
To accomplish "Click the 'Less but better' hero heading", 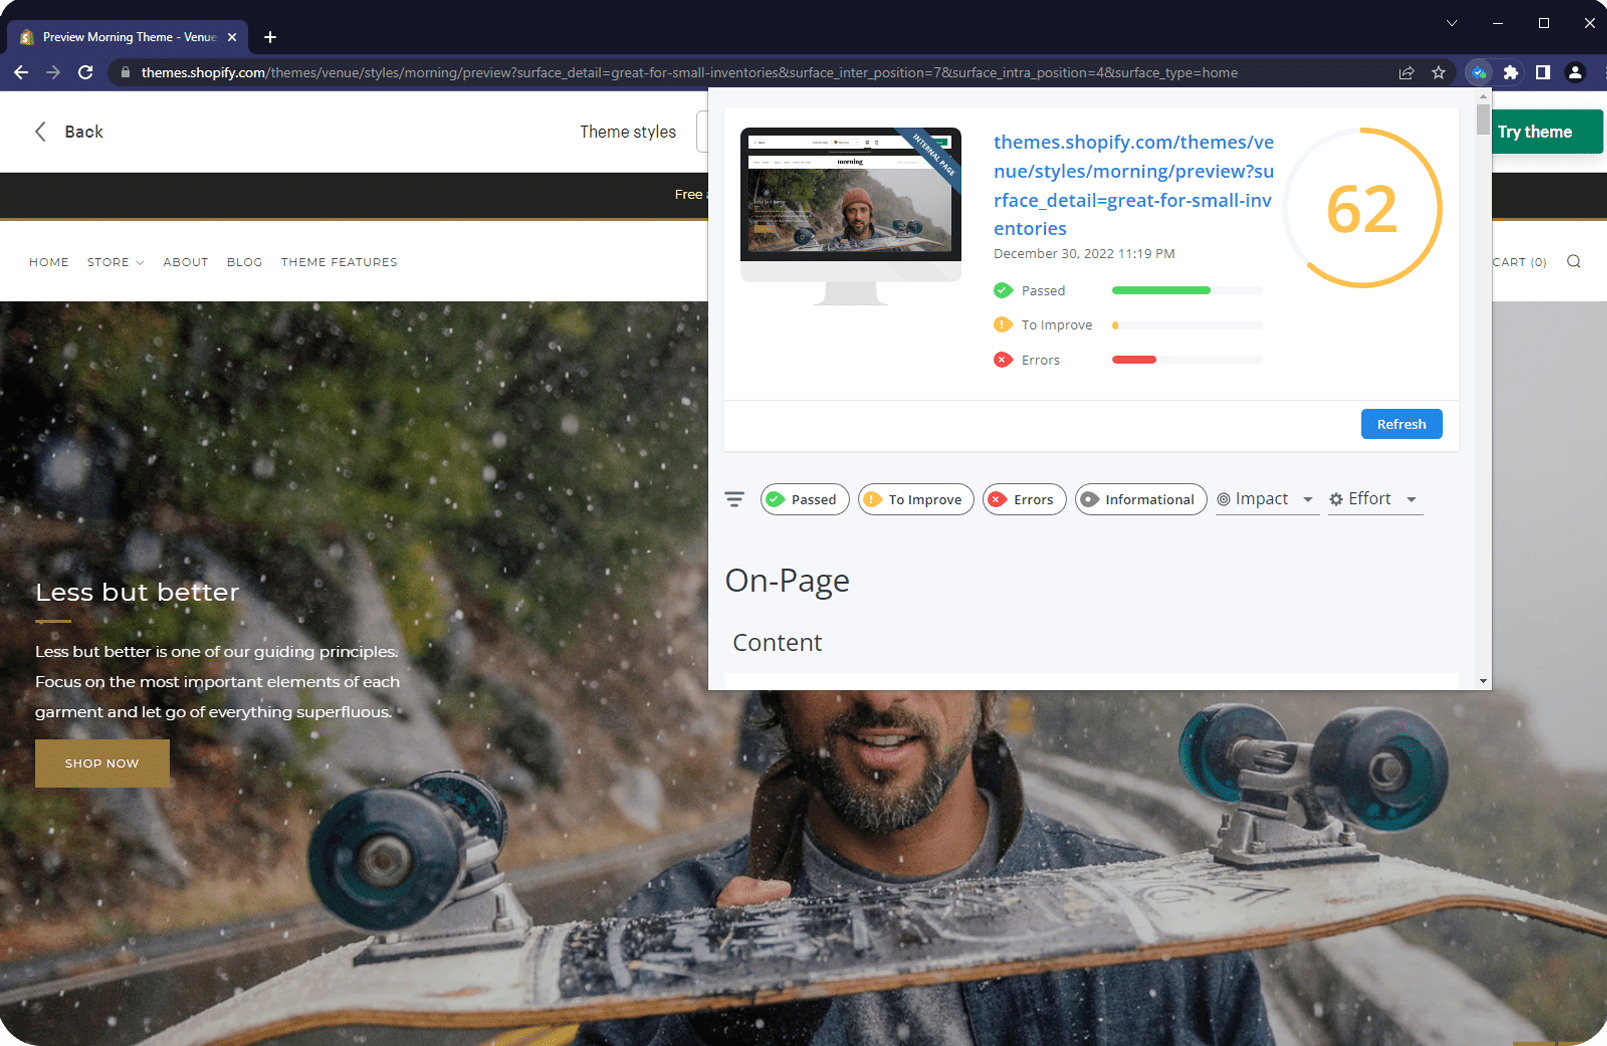I will pyautogui.click(x=137, y=592).
